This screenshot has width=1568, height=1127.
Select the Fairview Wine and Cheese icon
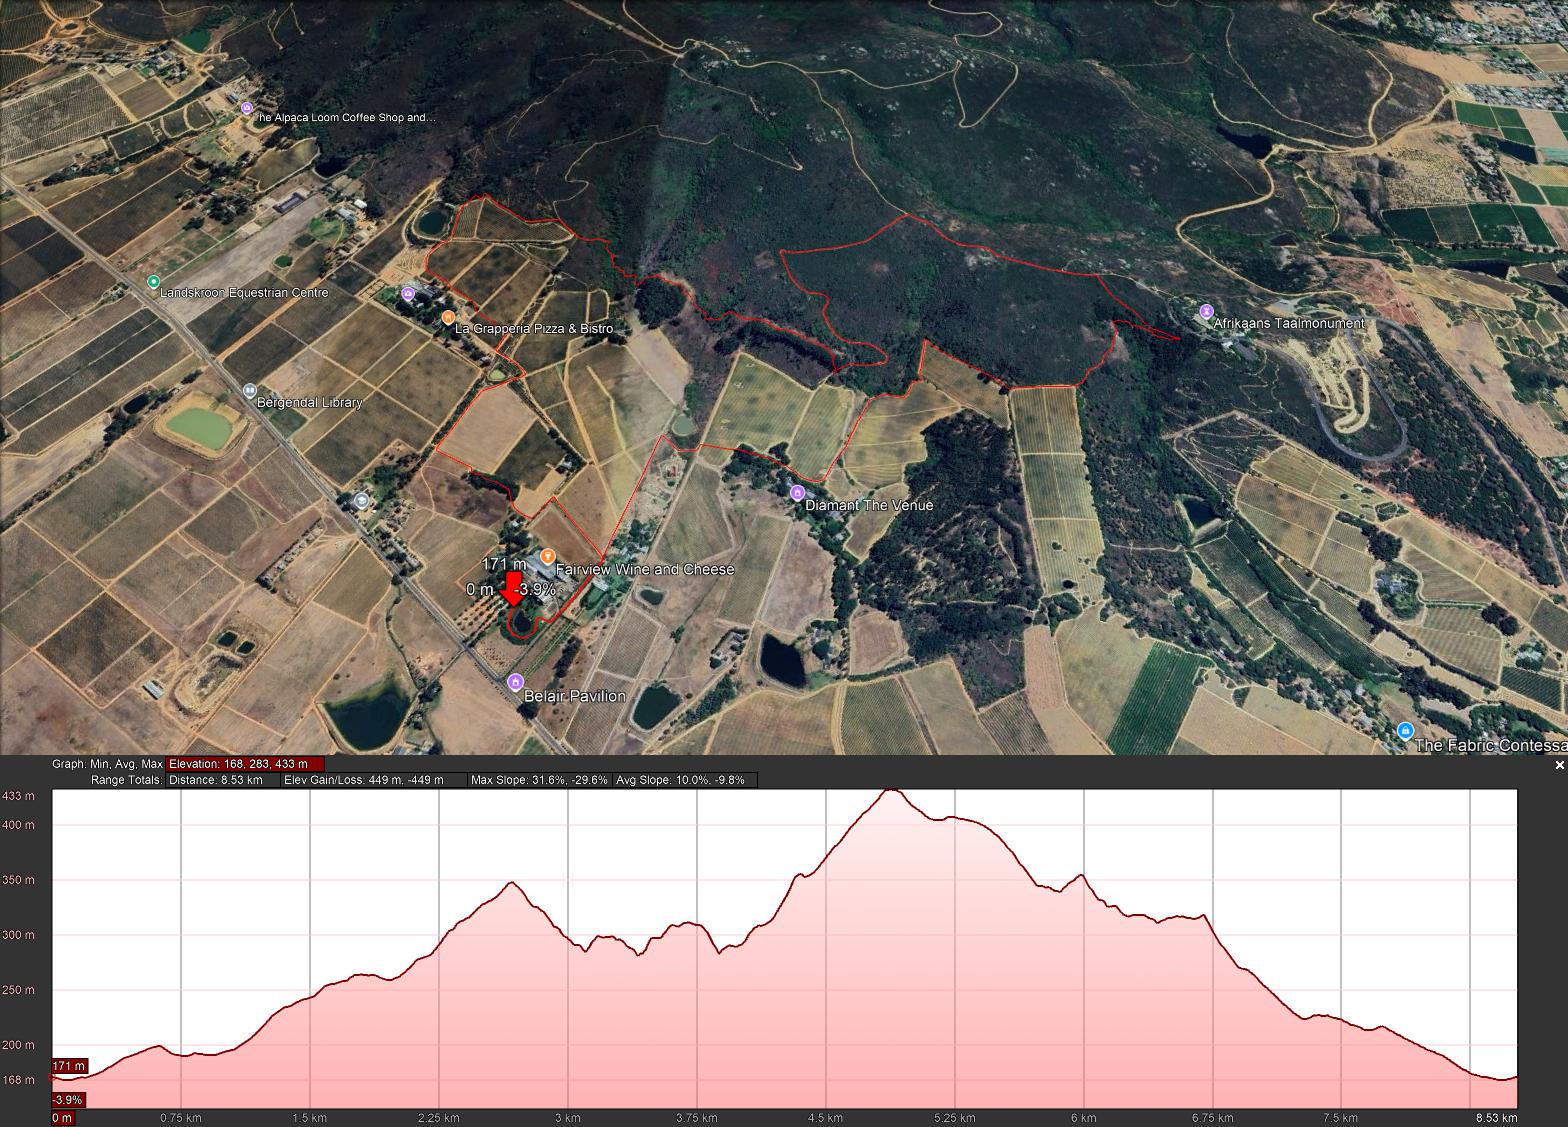pos(547,556)
